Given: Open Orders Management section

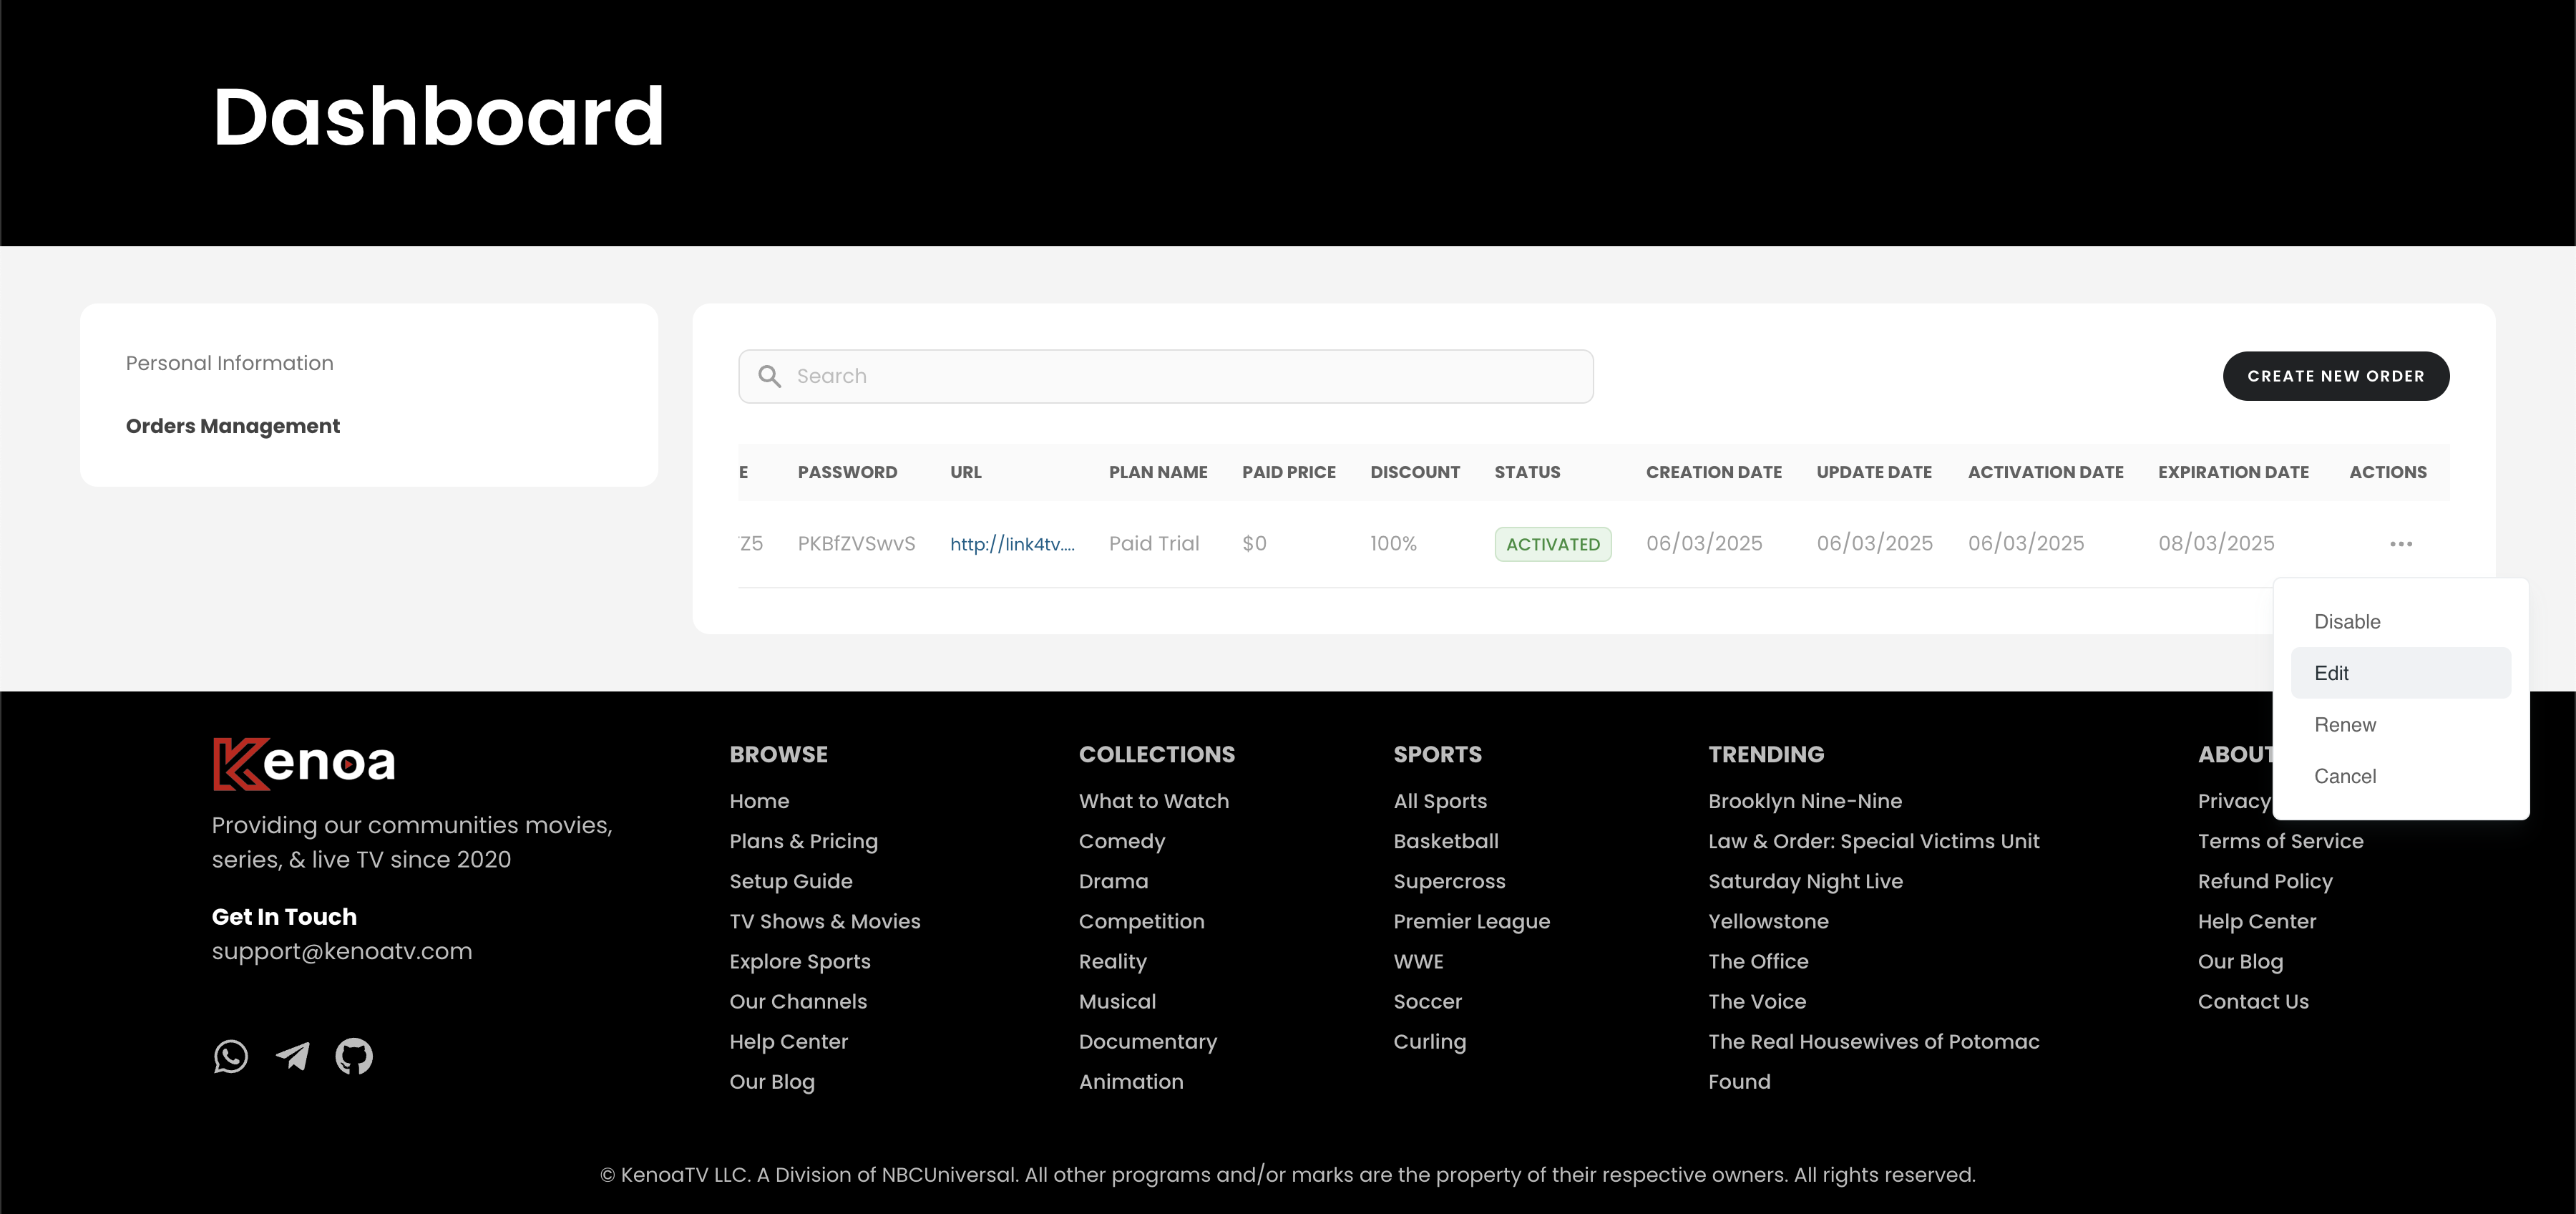Looking at the screenshot, I should click(x=233, y=426).
